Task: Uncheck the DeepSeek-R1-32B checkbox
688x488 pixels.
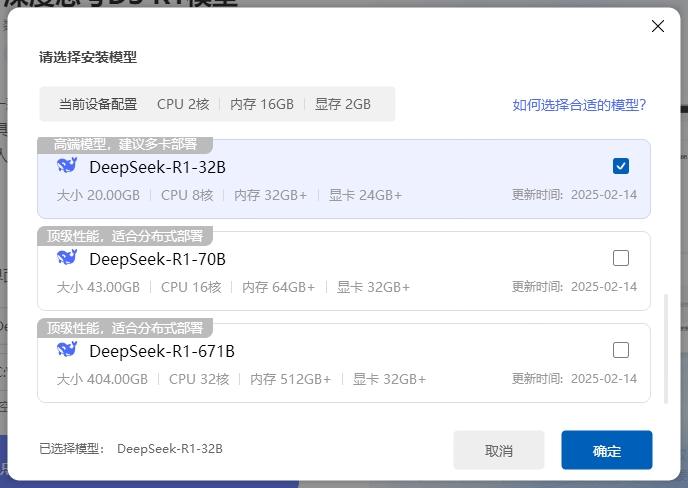Action: click(x=620, y=166)
